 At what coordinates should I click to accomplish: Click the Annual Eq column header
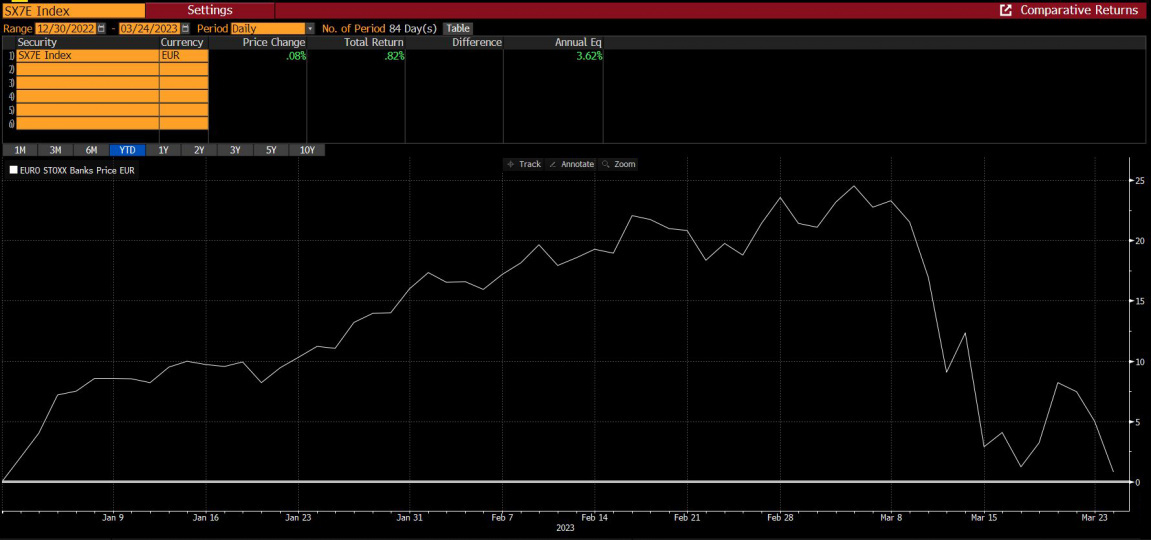(578, 43)
